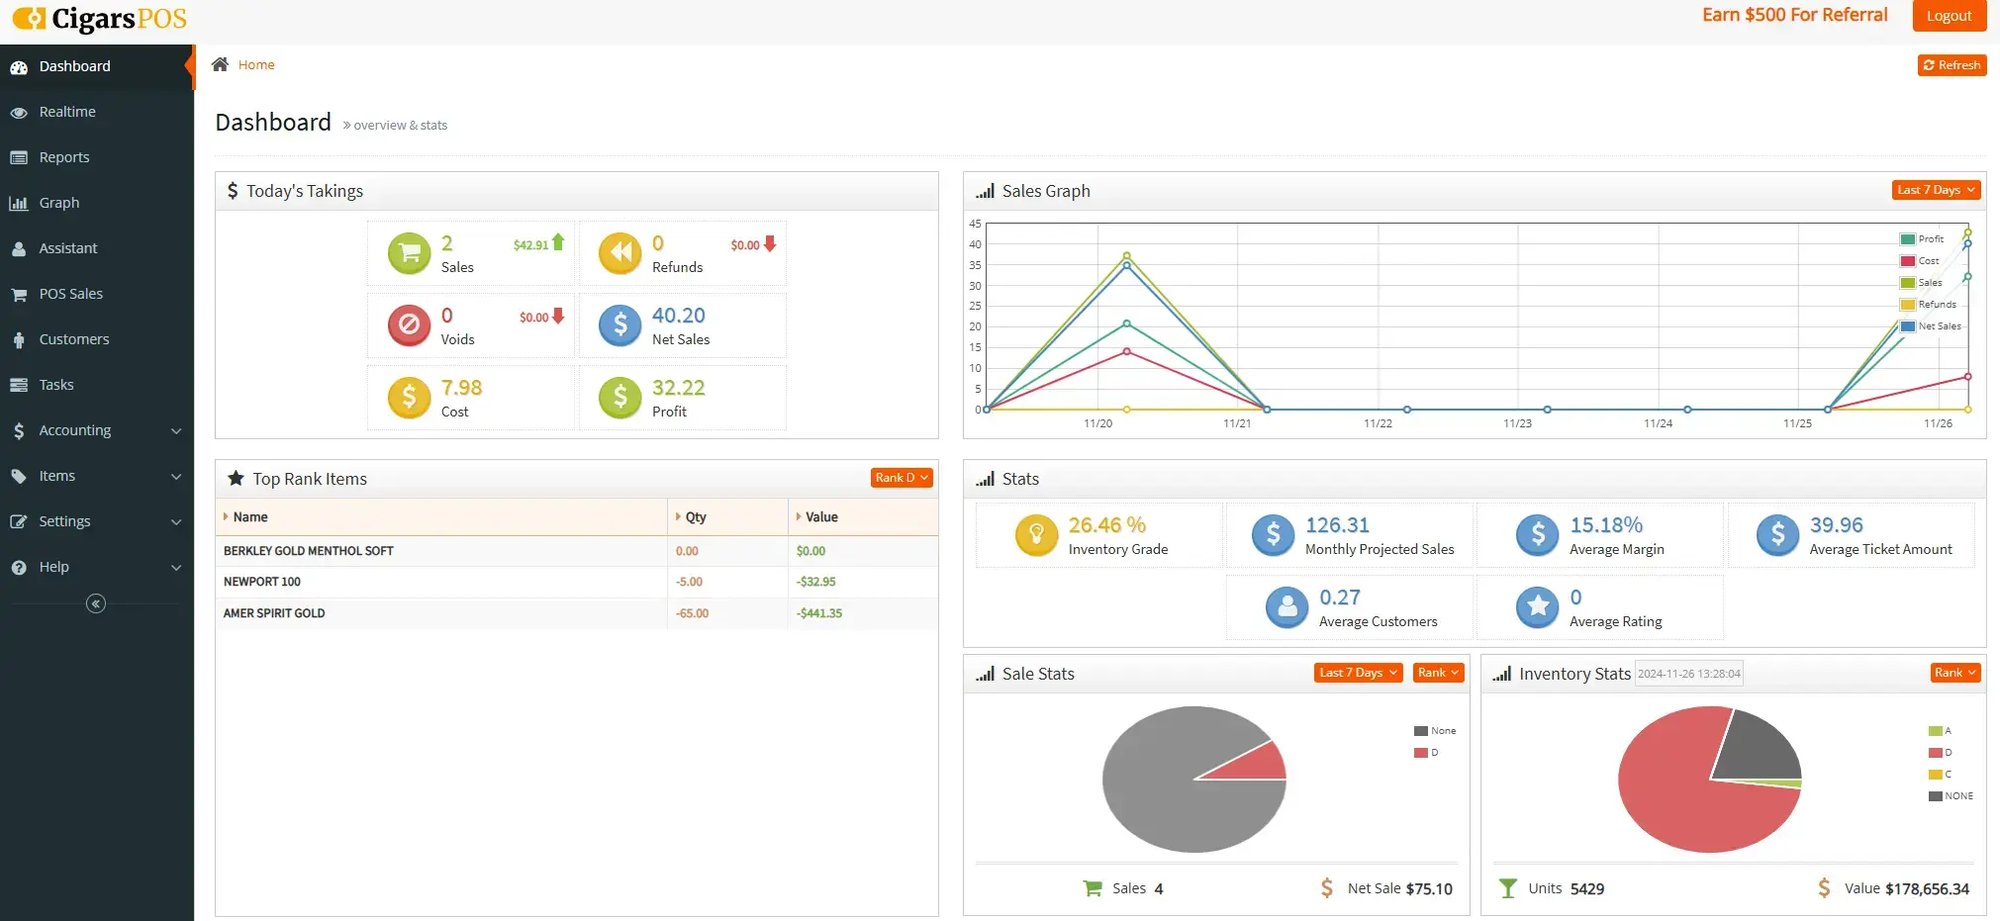
Task: Click the green Profit dollar icon
Action: point(620,397)
